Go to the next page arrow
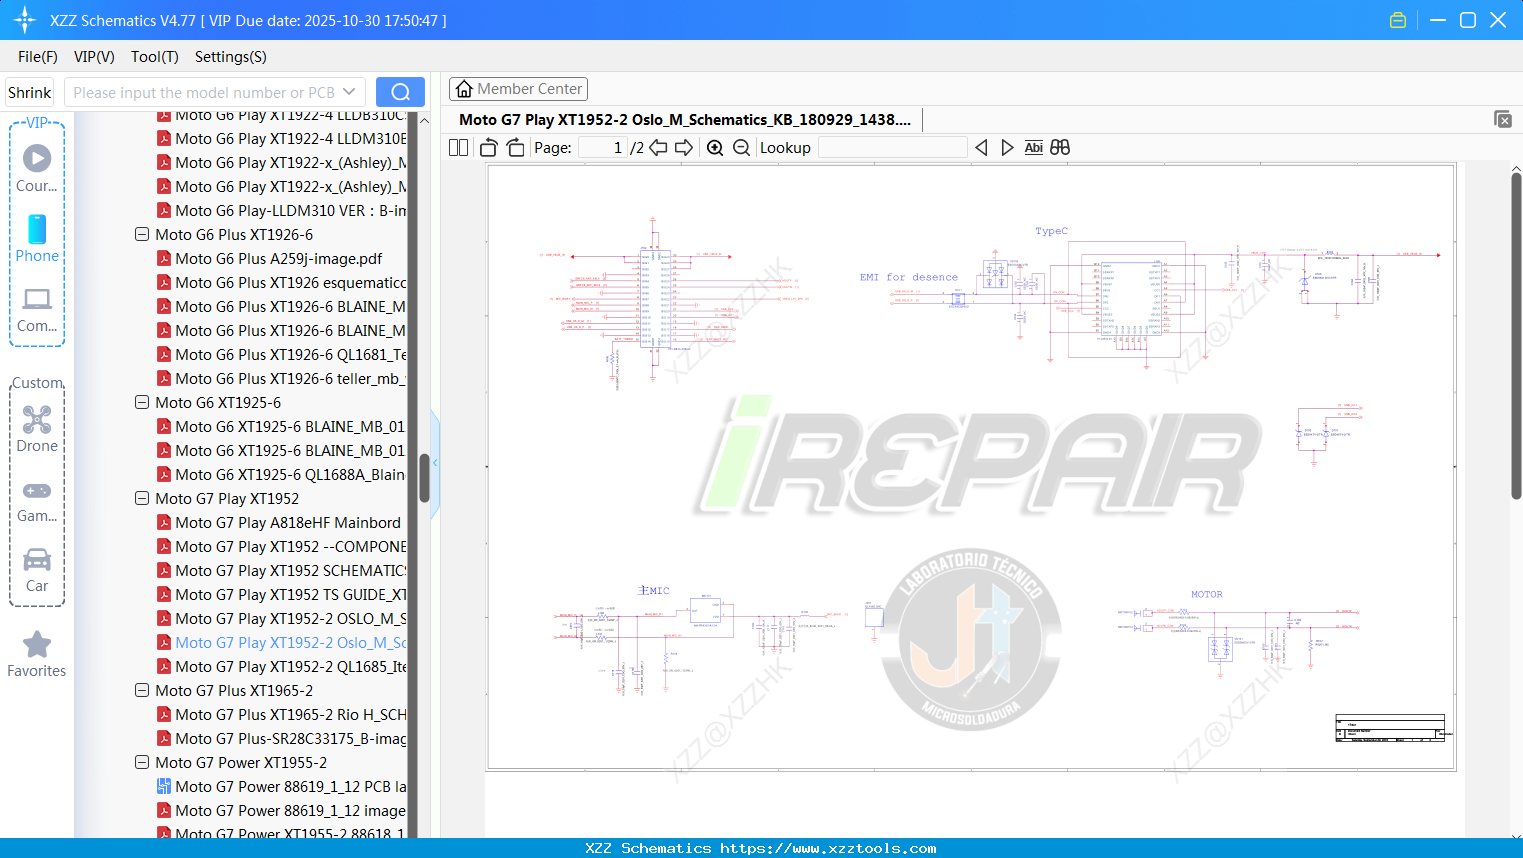The width and height of the screenshot is (1523, 858). tap(684, 148)
